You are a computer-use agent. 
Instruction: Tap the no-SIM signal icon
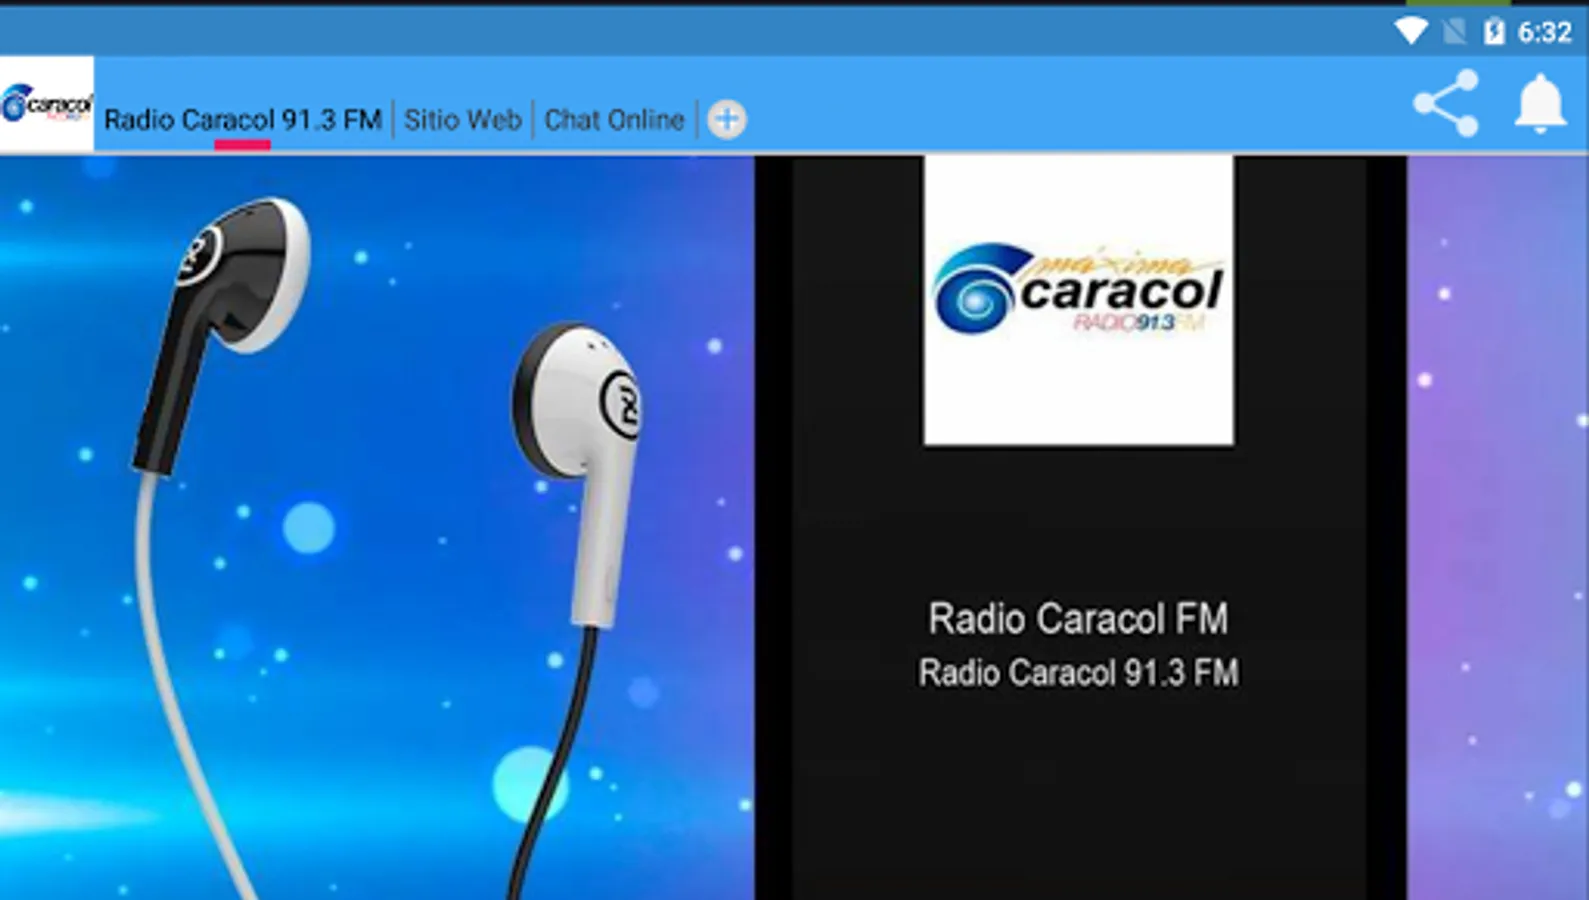[1454, 32]
